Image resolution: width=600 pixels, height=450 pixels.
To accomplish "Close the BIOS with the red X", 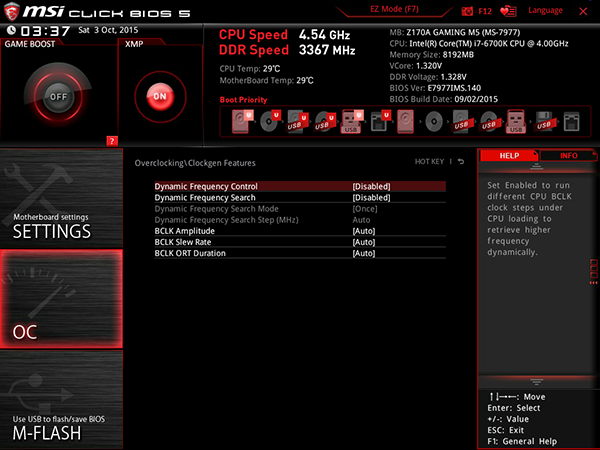I will [583, 11].
